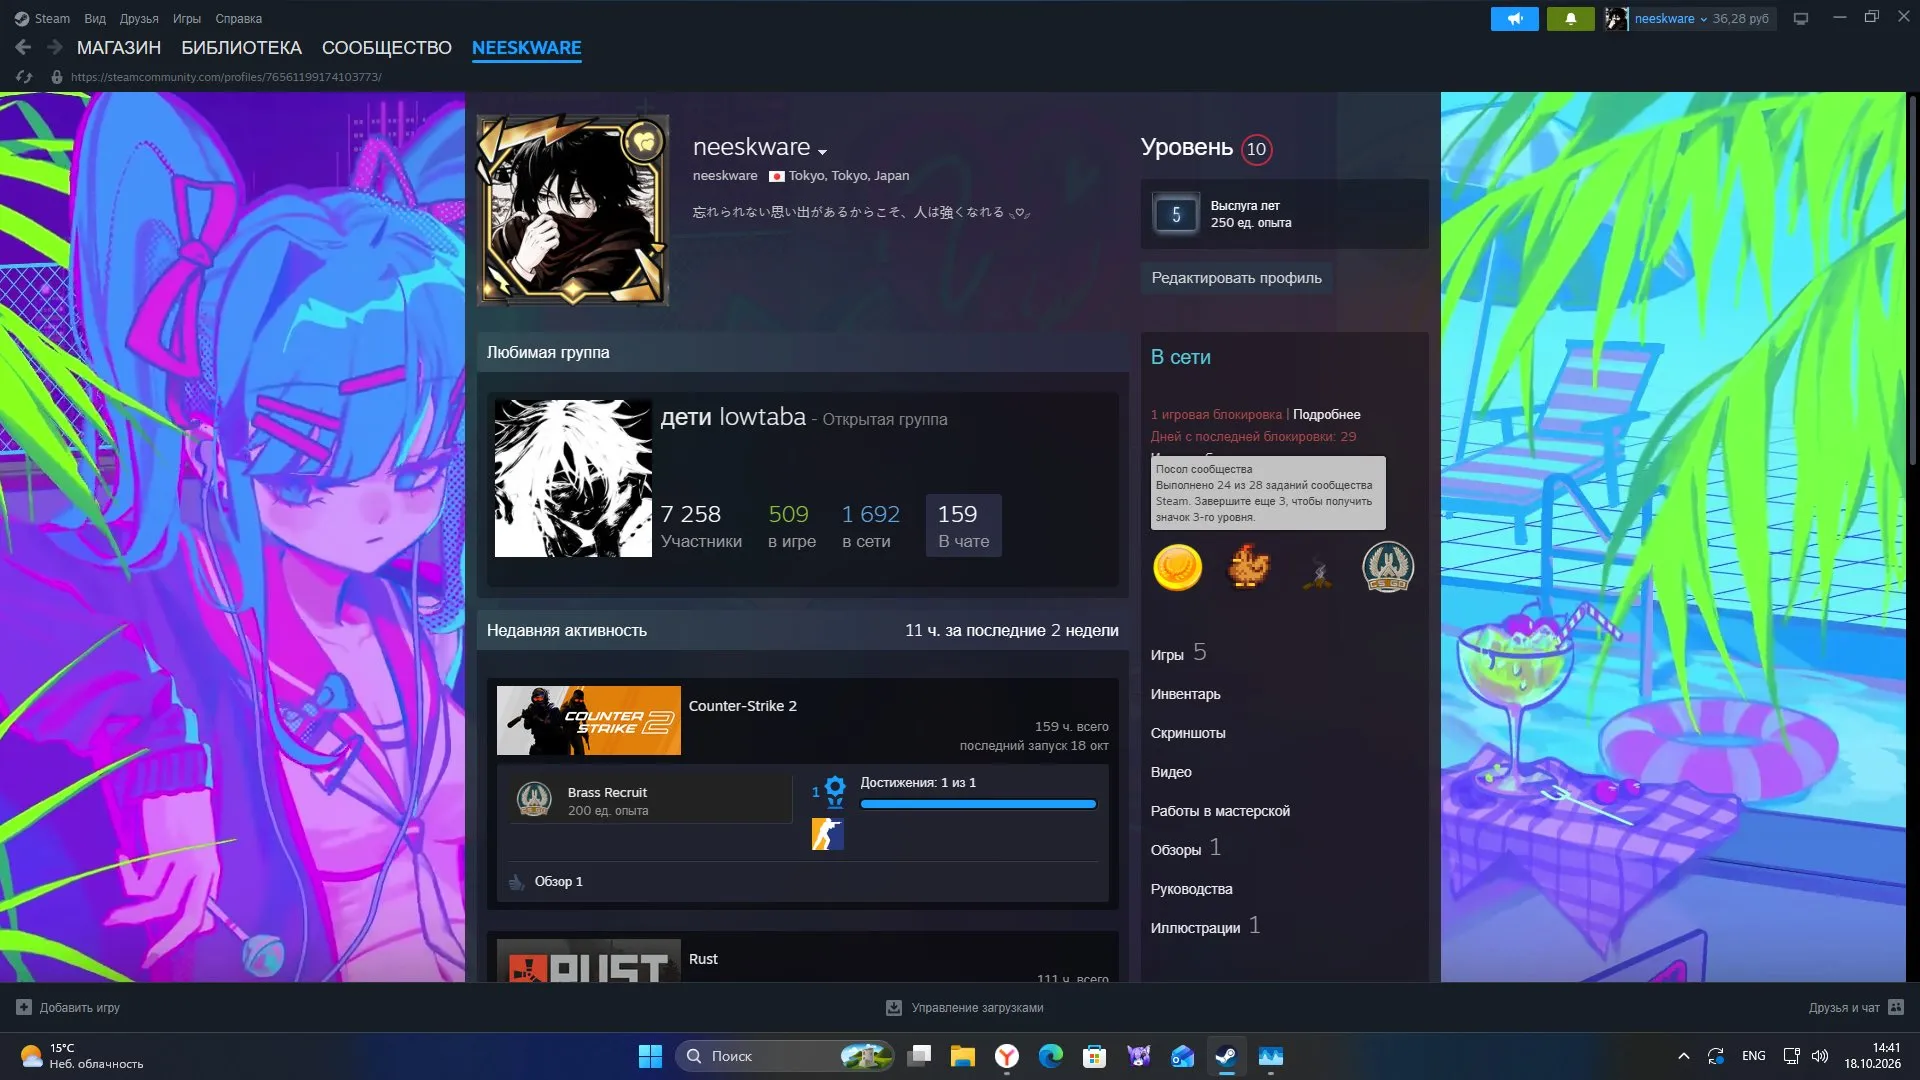This screenshot has width=1920, height=1080.
Task: Open the Подробнее link about the game ban
Action: click(x=1326, y=414)
